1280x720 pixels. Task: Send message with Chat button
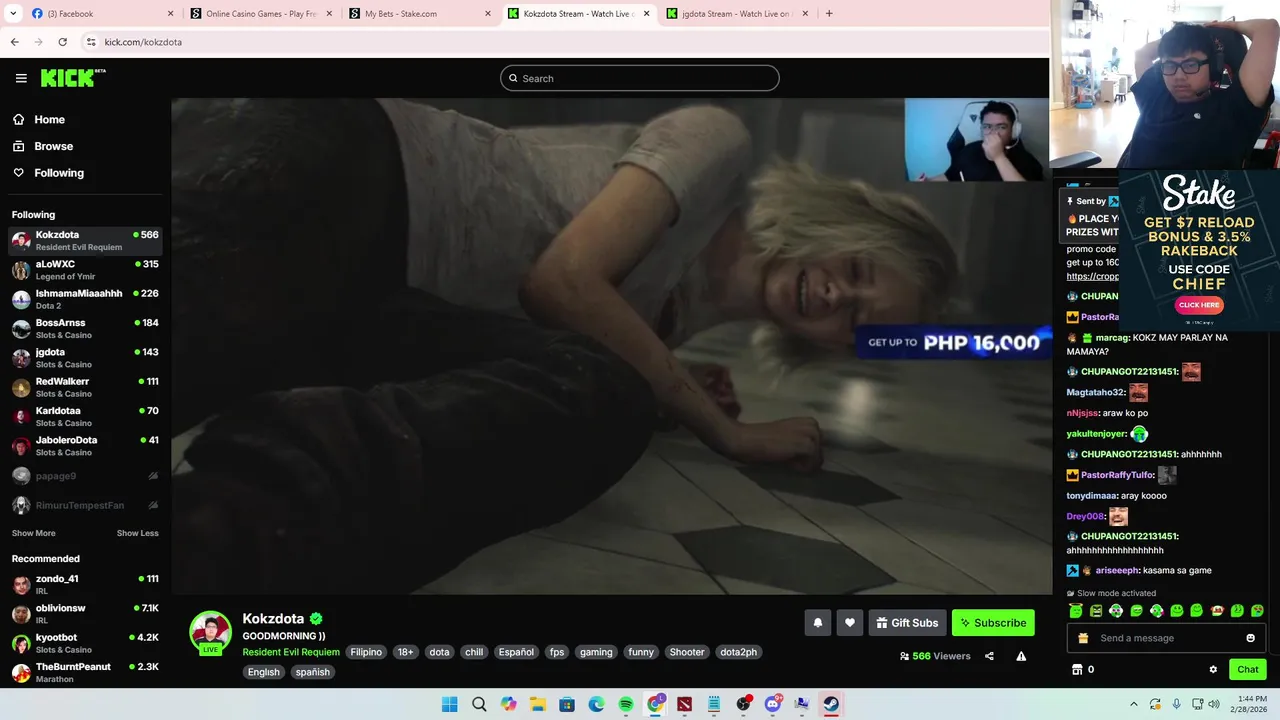point(1248,669)
